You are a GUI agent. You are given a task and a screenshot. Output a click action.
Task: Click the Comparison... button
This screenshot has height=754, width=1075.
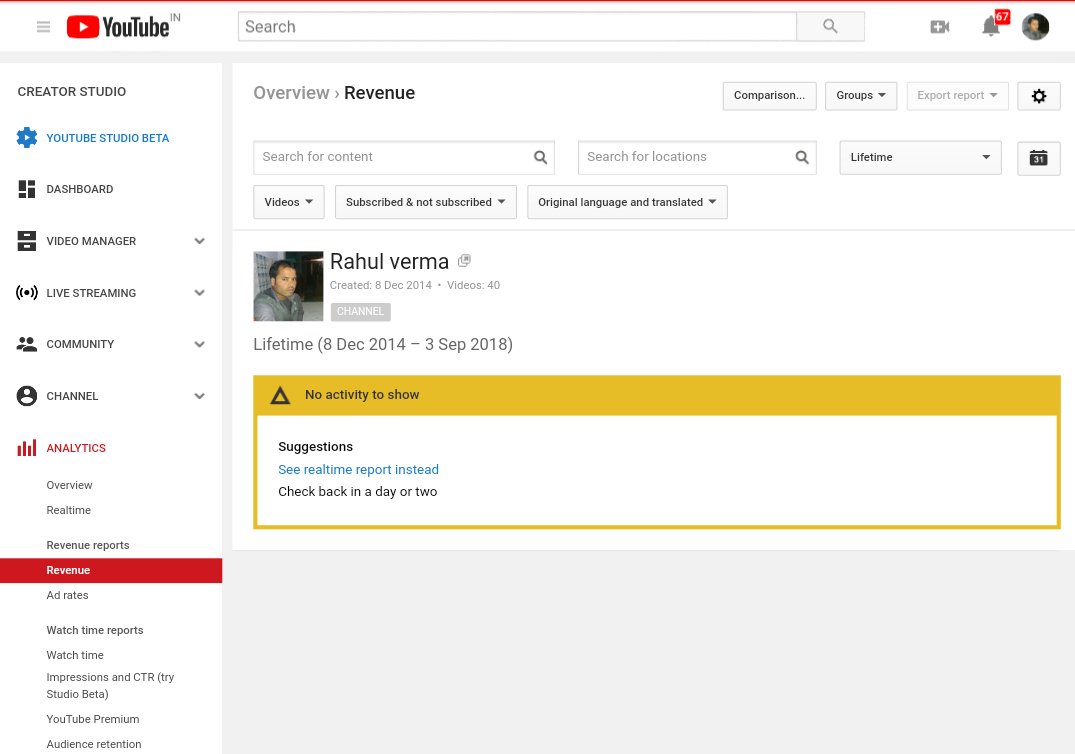769,96
